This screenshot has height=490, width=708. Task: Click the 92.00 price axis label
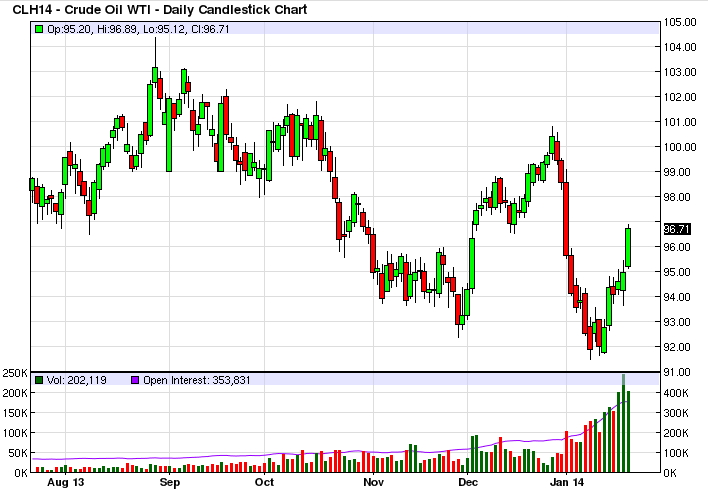pyautogui.click(x=677, y=347)
